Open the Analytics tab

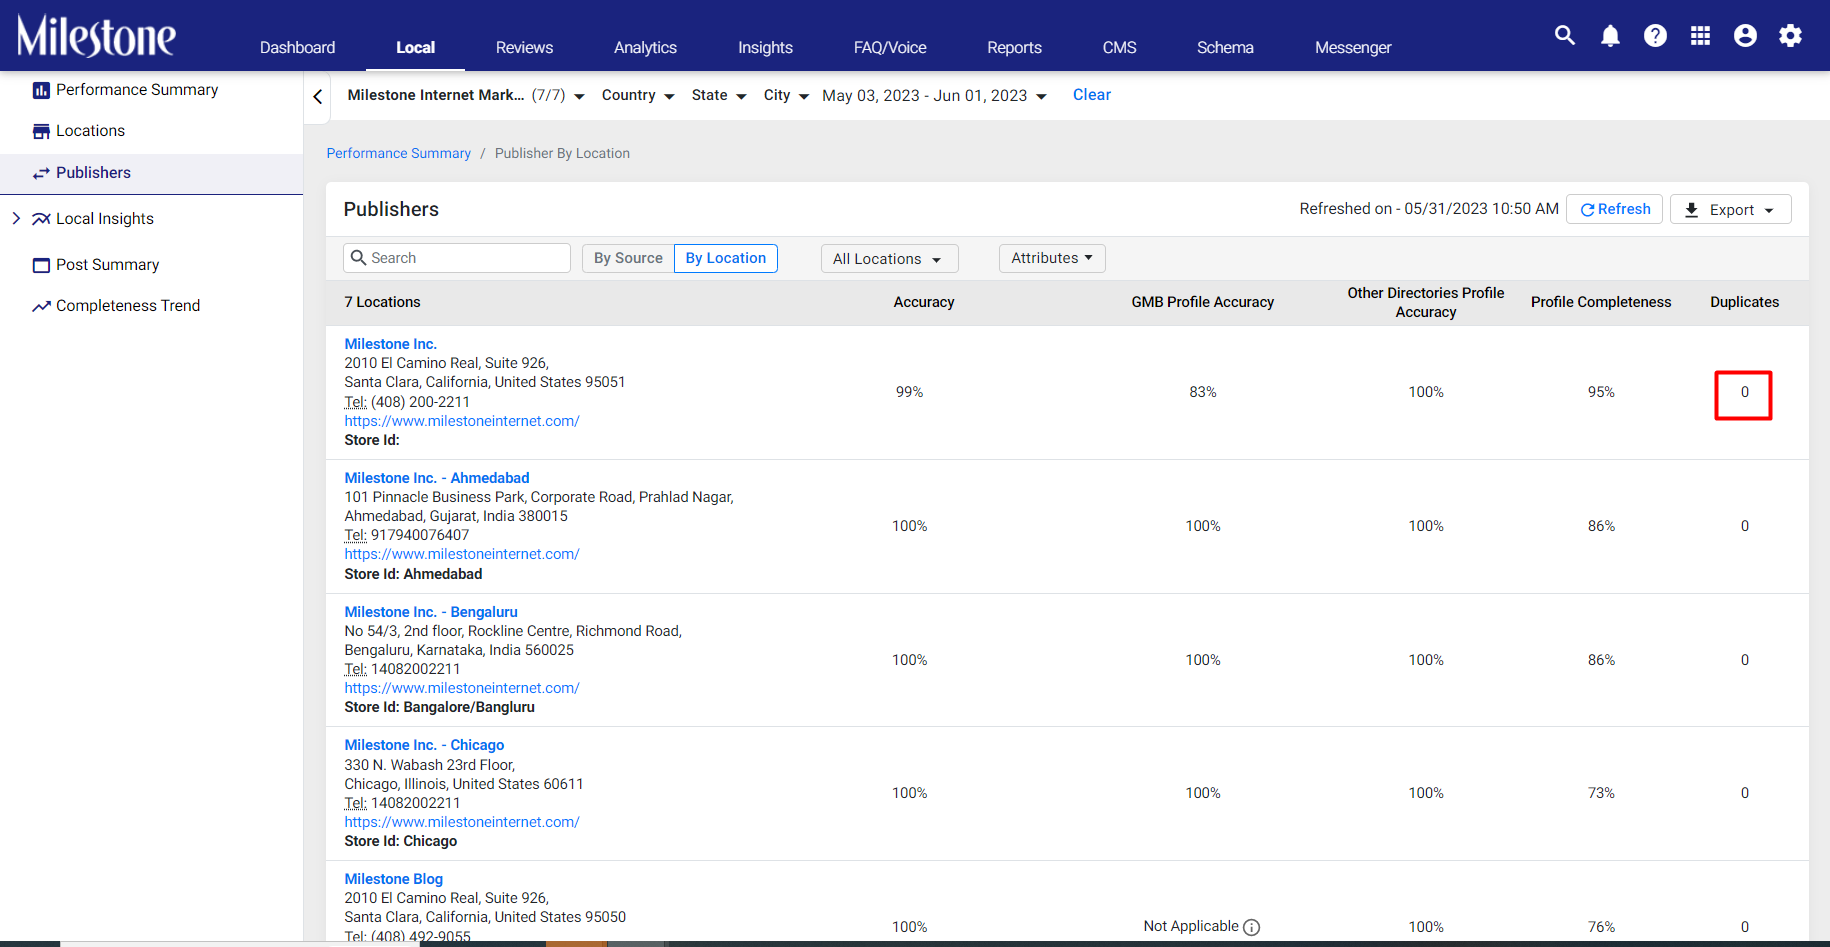point(645,47)
